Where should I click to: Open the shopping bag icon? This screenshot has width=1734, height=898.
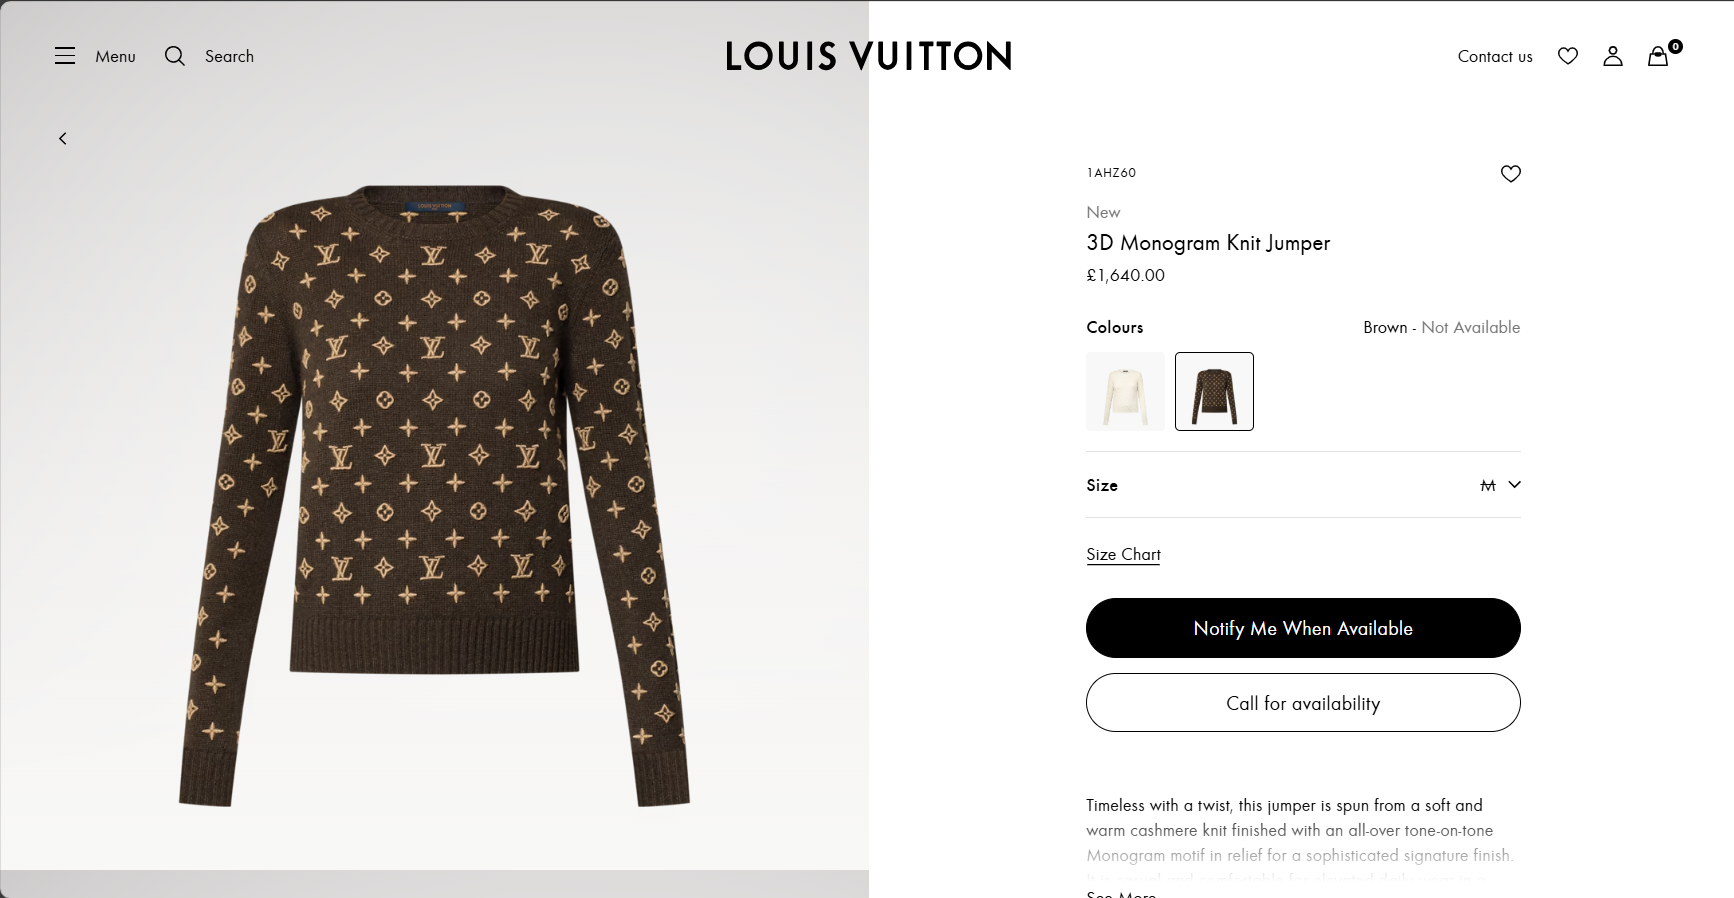click(1658, 56)
